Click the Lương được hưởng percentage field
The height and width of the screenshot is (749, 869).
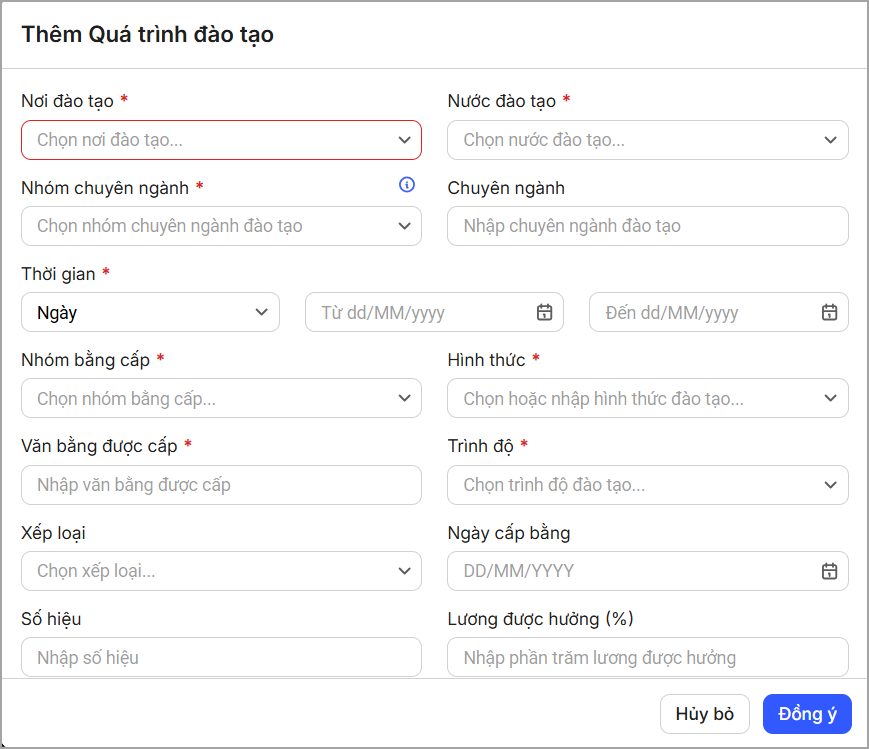click(x=647, y=657)
